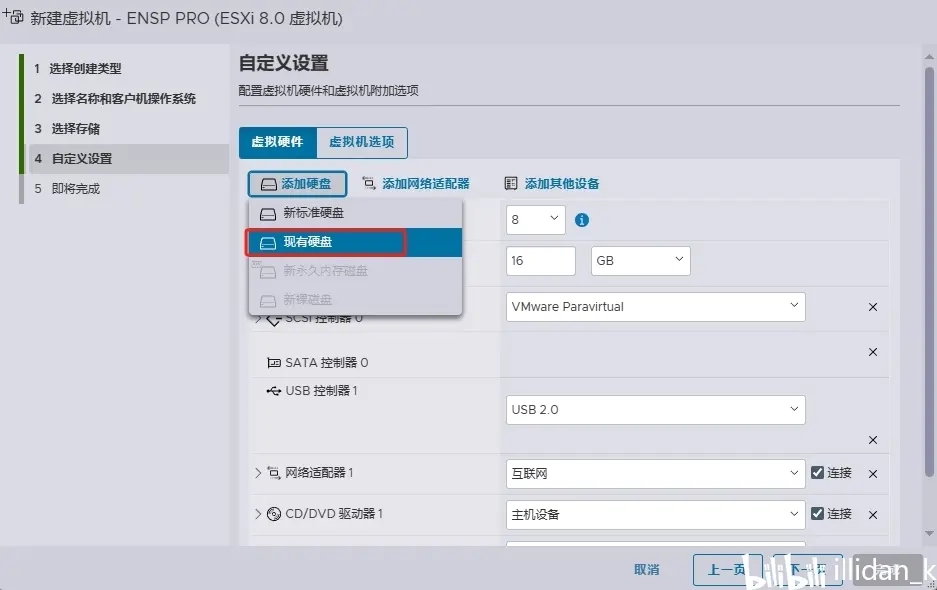Delete the USB controller 1 via X icon

[872, 440]
